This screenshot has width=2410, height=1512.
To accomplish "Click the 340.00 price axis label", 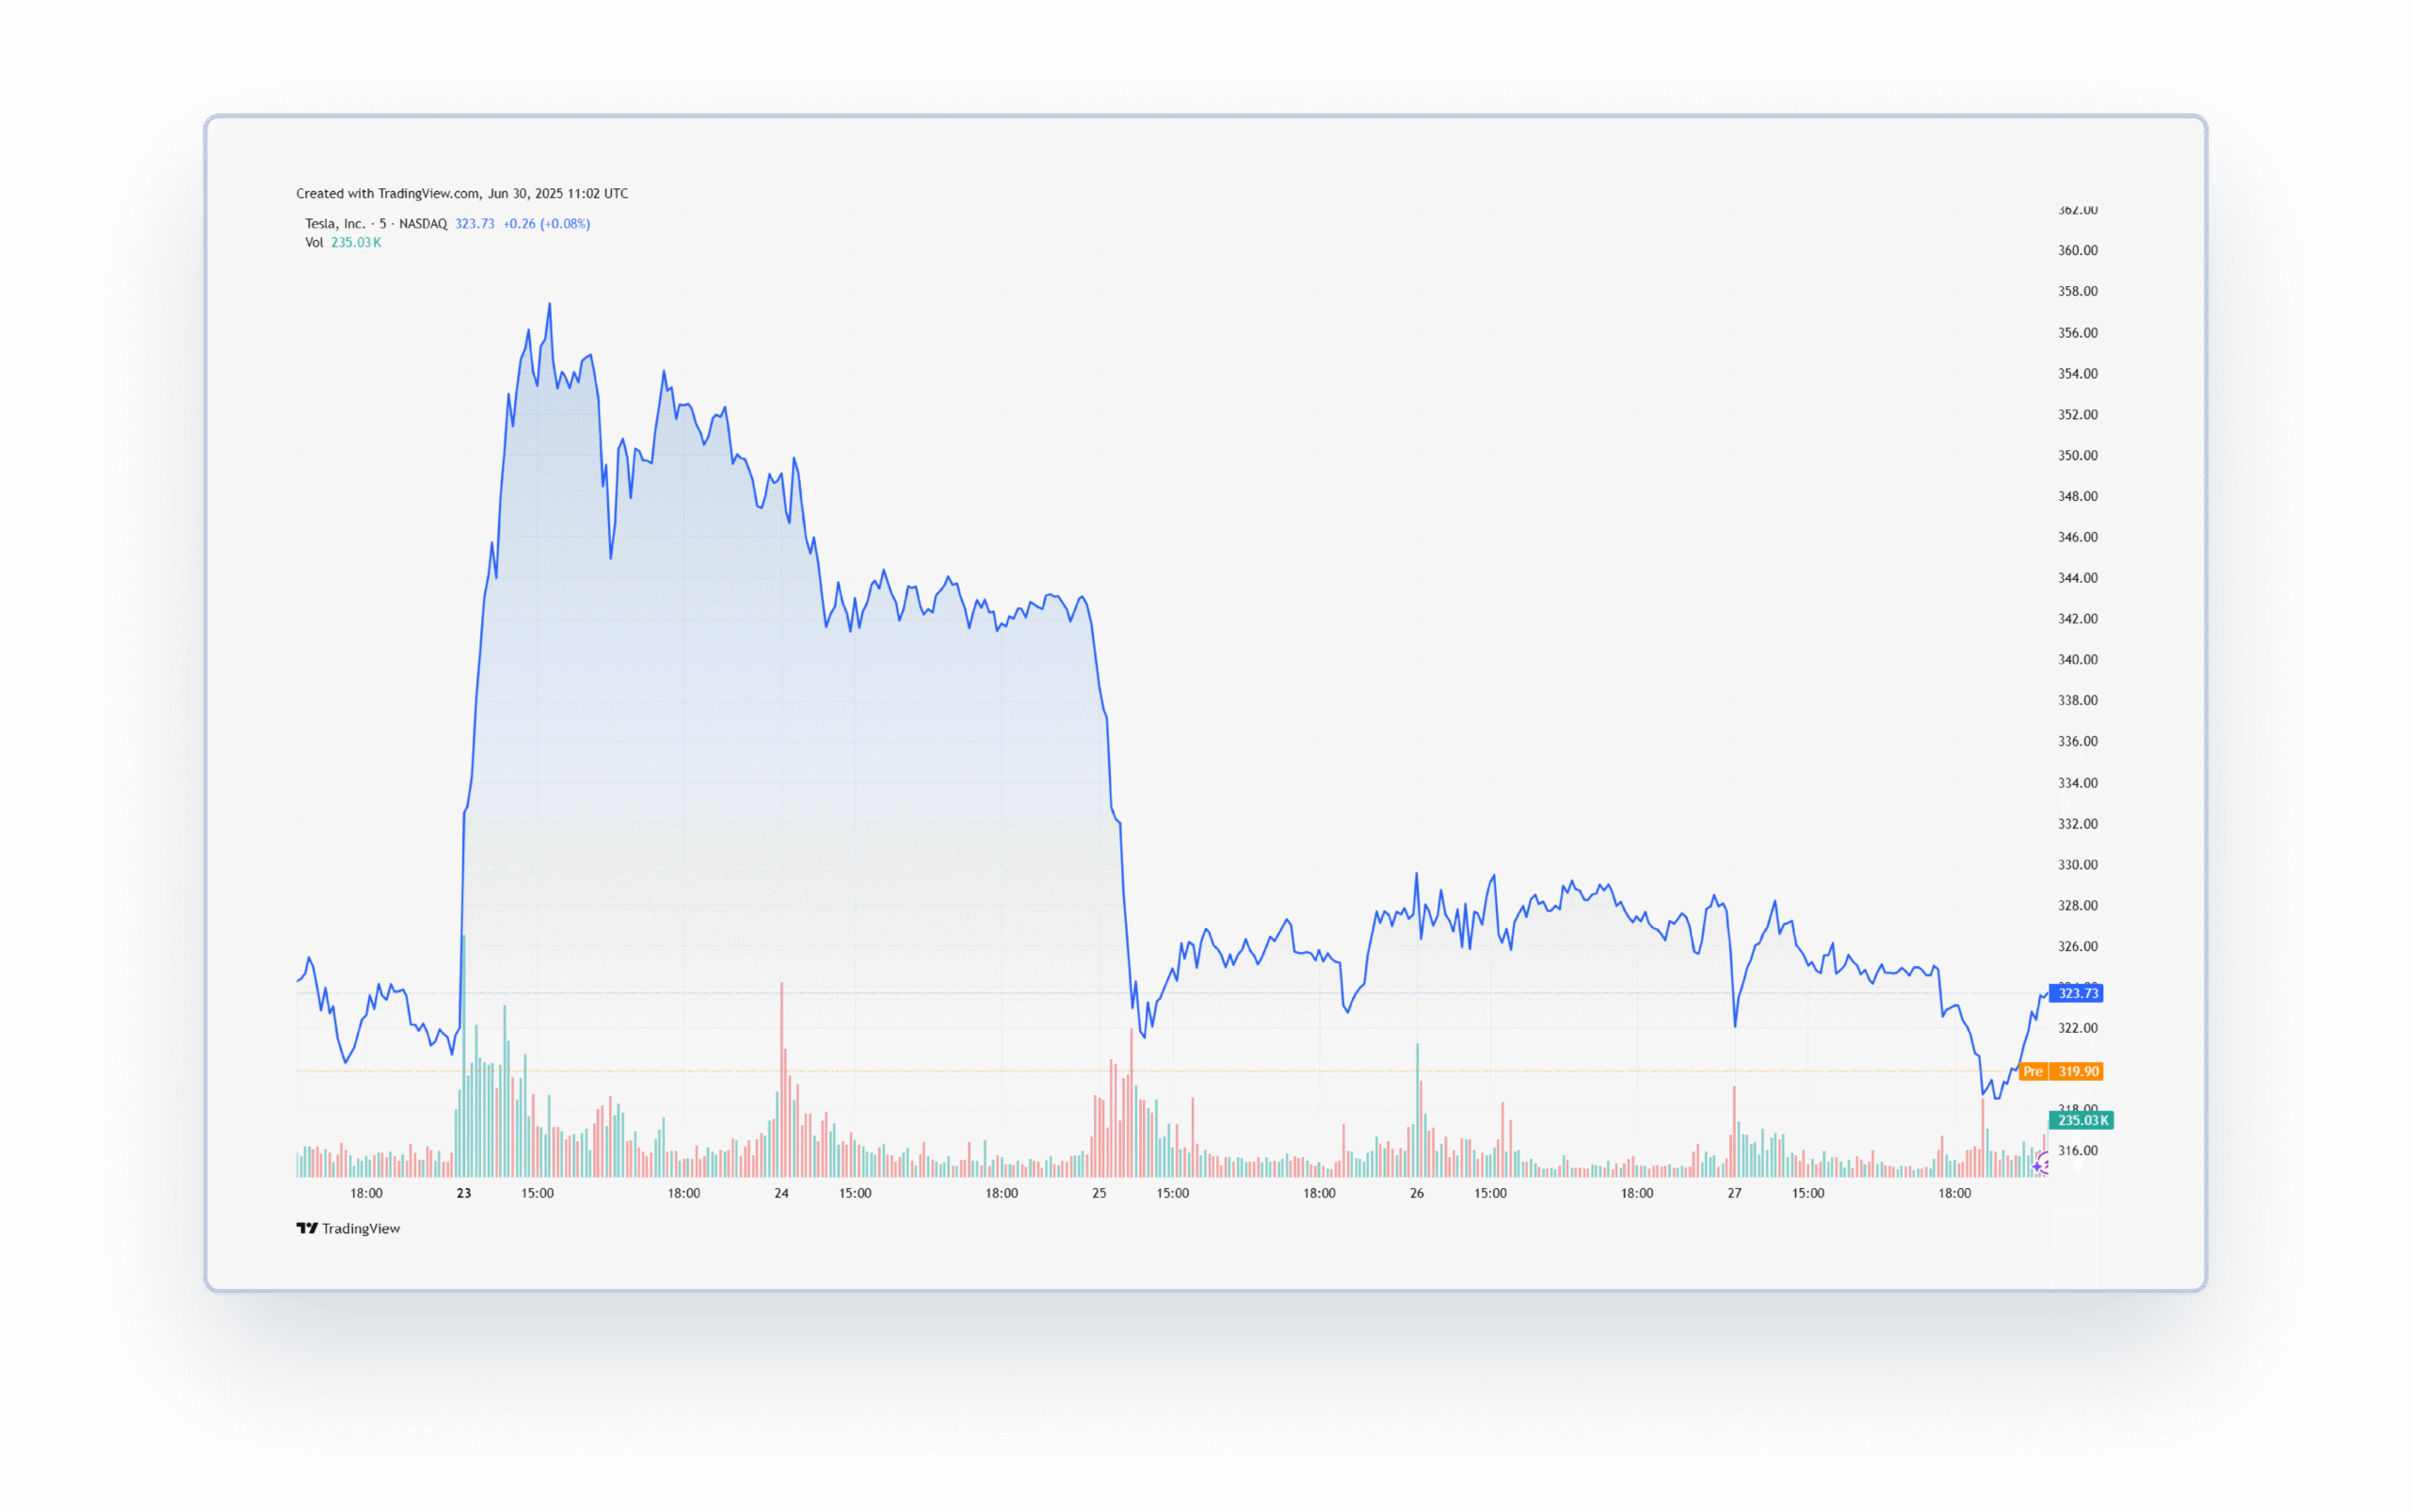I will click(x=2077, y=660).
